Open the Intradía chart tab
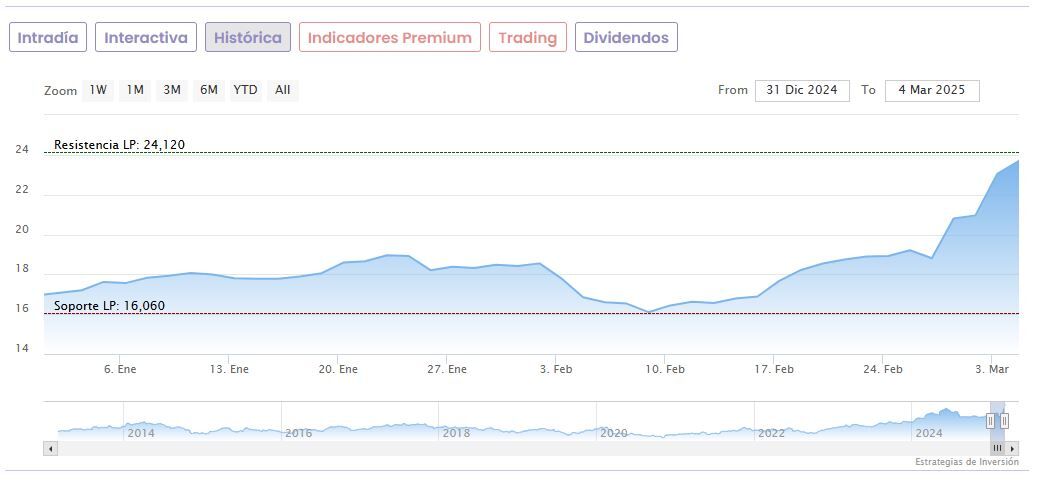 pyautogui.click(x=48, y=38)
